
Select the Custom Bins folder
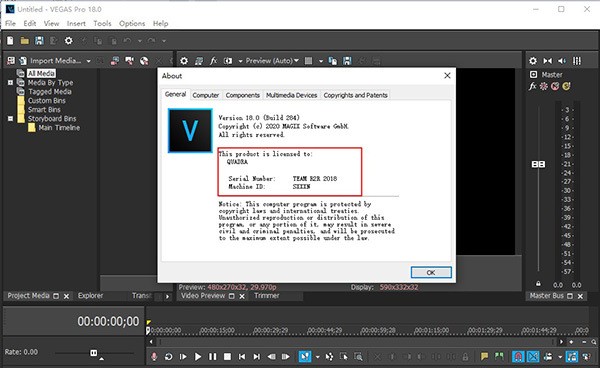[46, 101]
